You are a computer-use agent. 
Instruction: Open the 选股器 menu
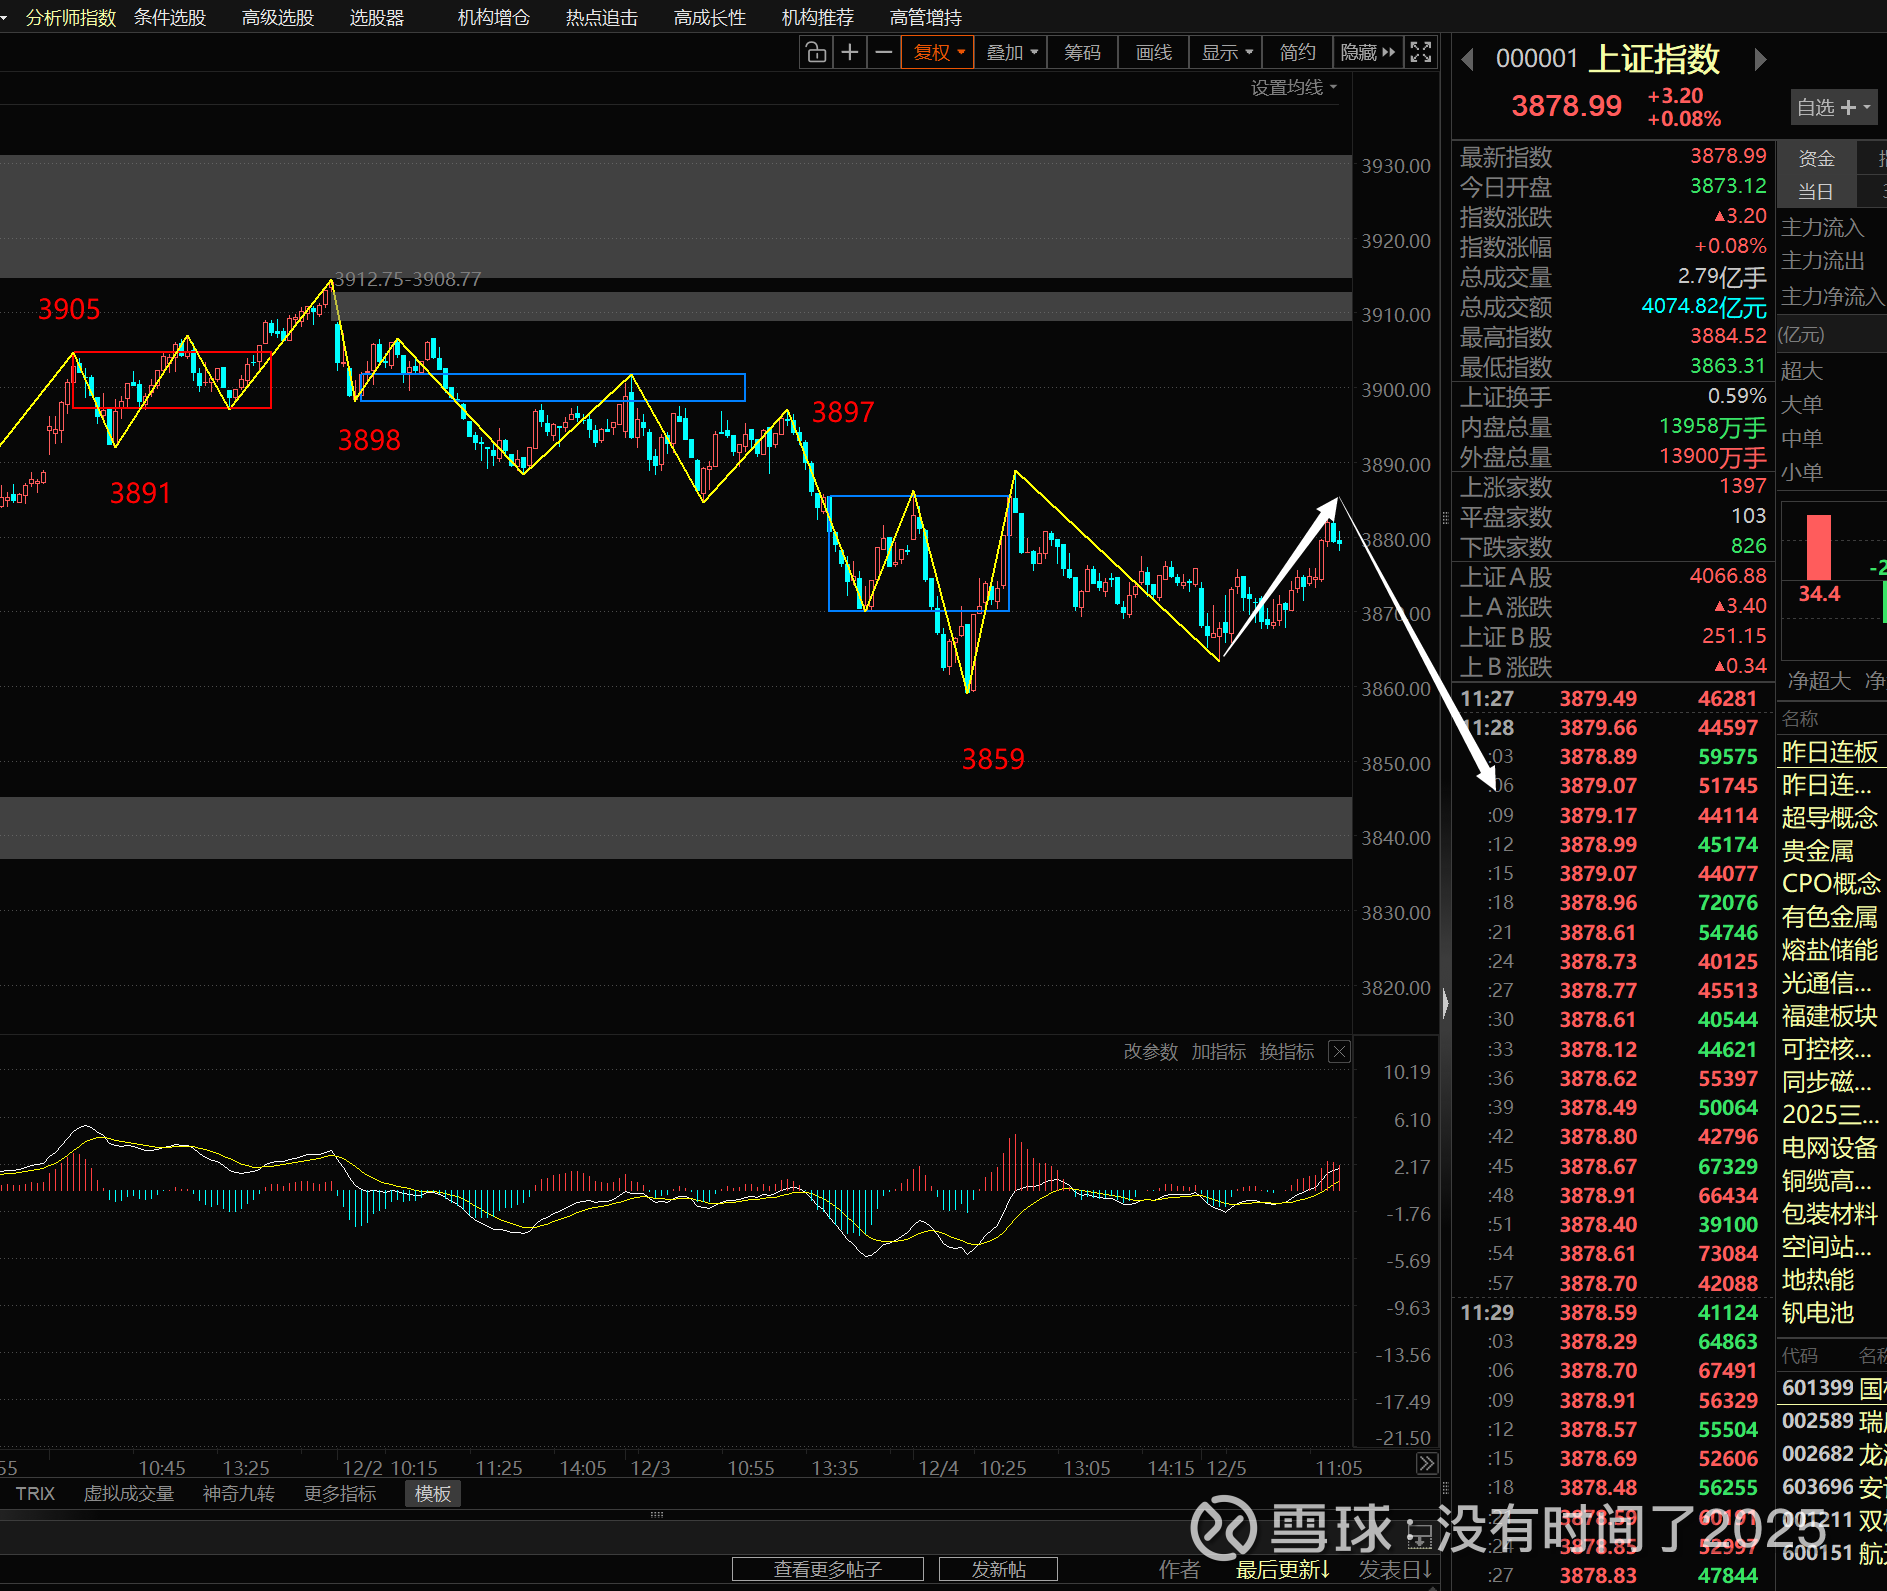tap(377, 17)
